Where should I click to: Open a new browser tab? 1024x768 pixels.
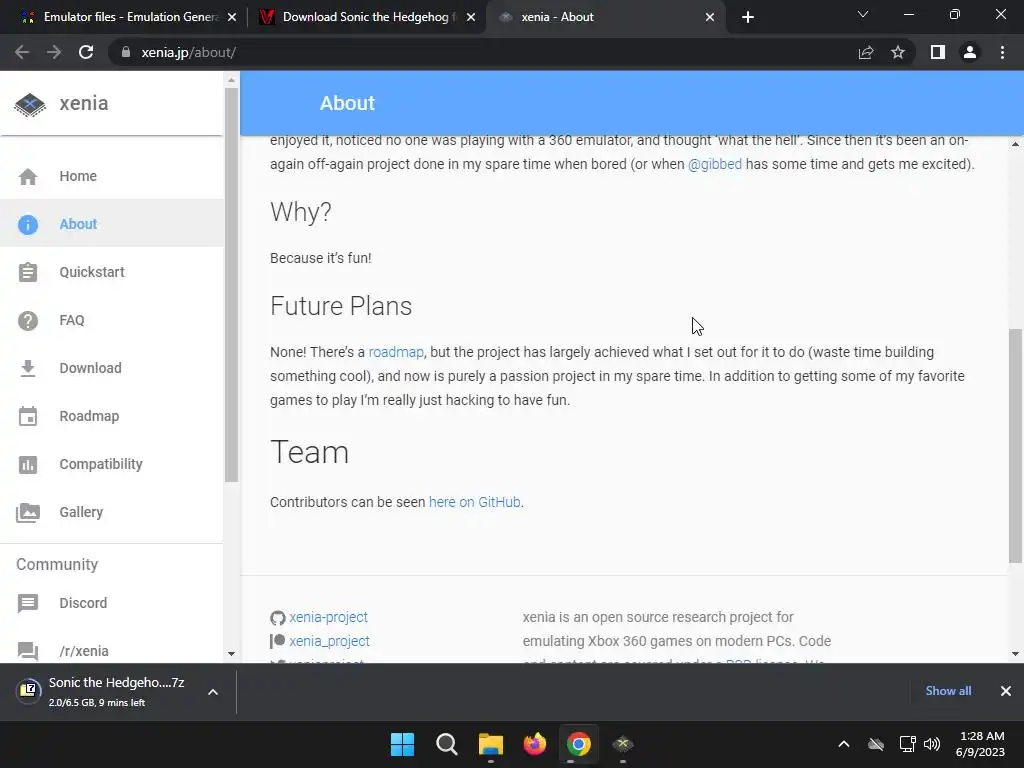click(x=748, y=17)
